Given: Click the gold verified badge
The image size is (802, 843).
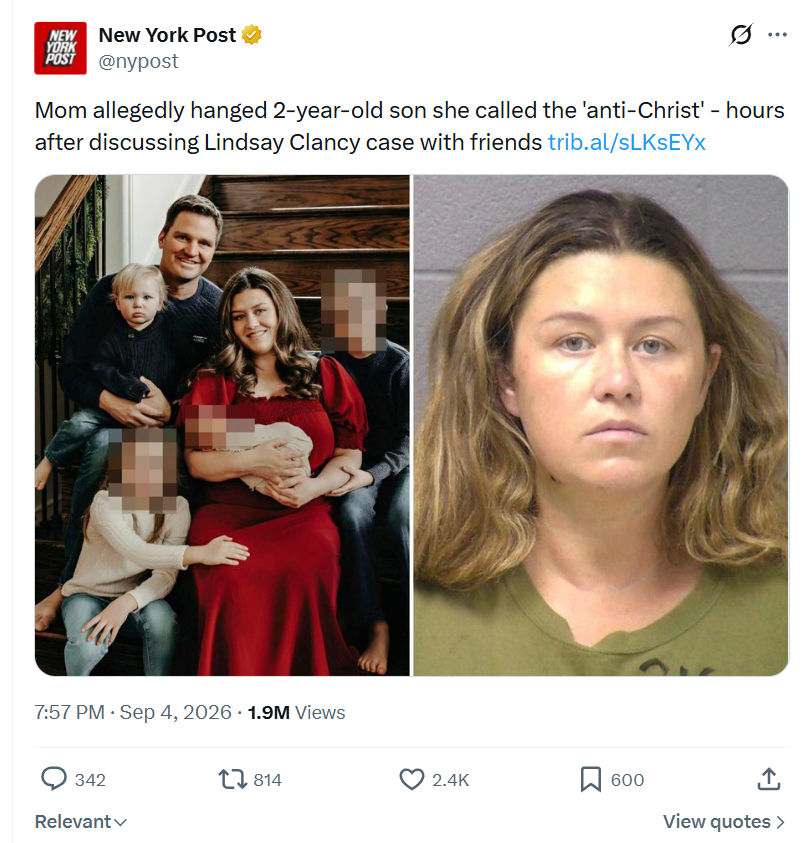Looking at the screenshot, I should point(251,35).
